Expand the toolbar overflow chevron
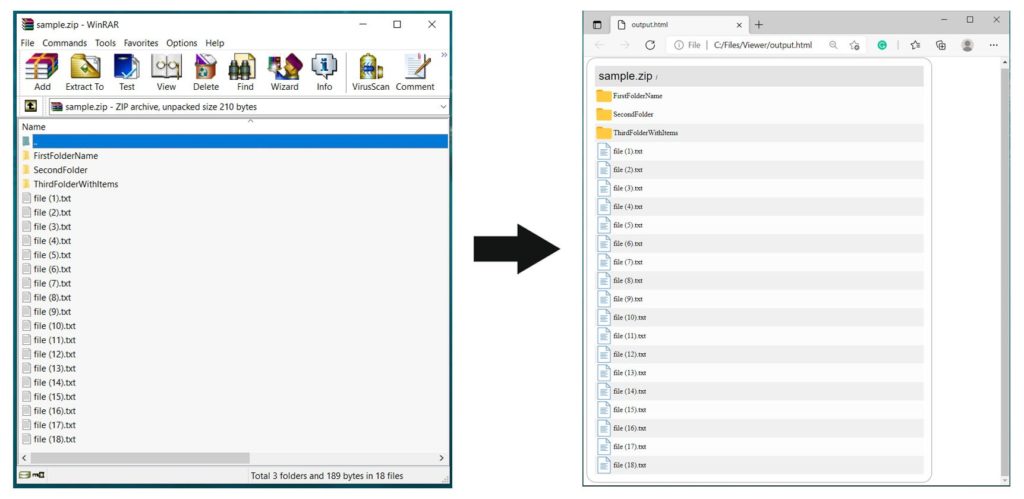This screenshot has height=499, width=1024. (444, 55)
